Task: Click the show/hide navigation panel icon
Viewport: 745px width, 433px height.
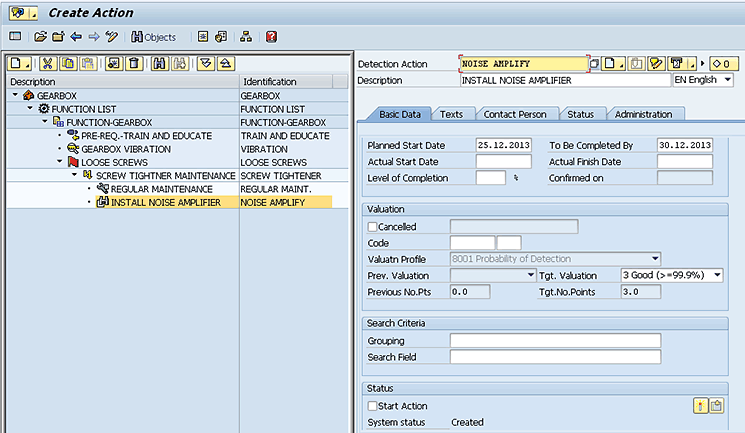Action: click(15, 36)
